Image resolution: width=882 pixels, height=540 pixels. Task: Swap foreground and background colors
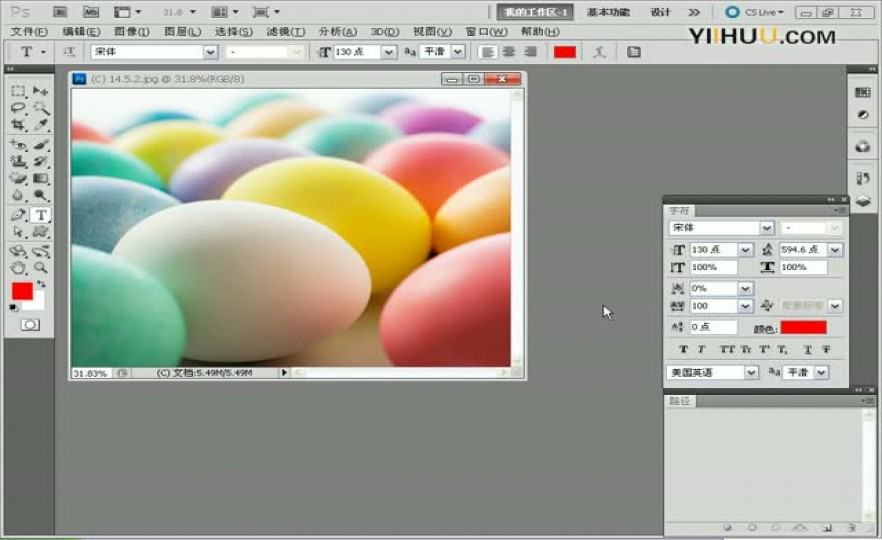pyautogui.click(x=40, y=284)
